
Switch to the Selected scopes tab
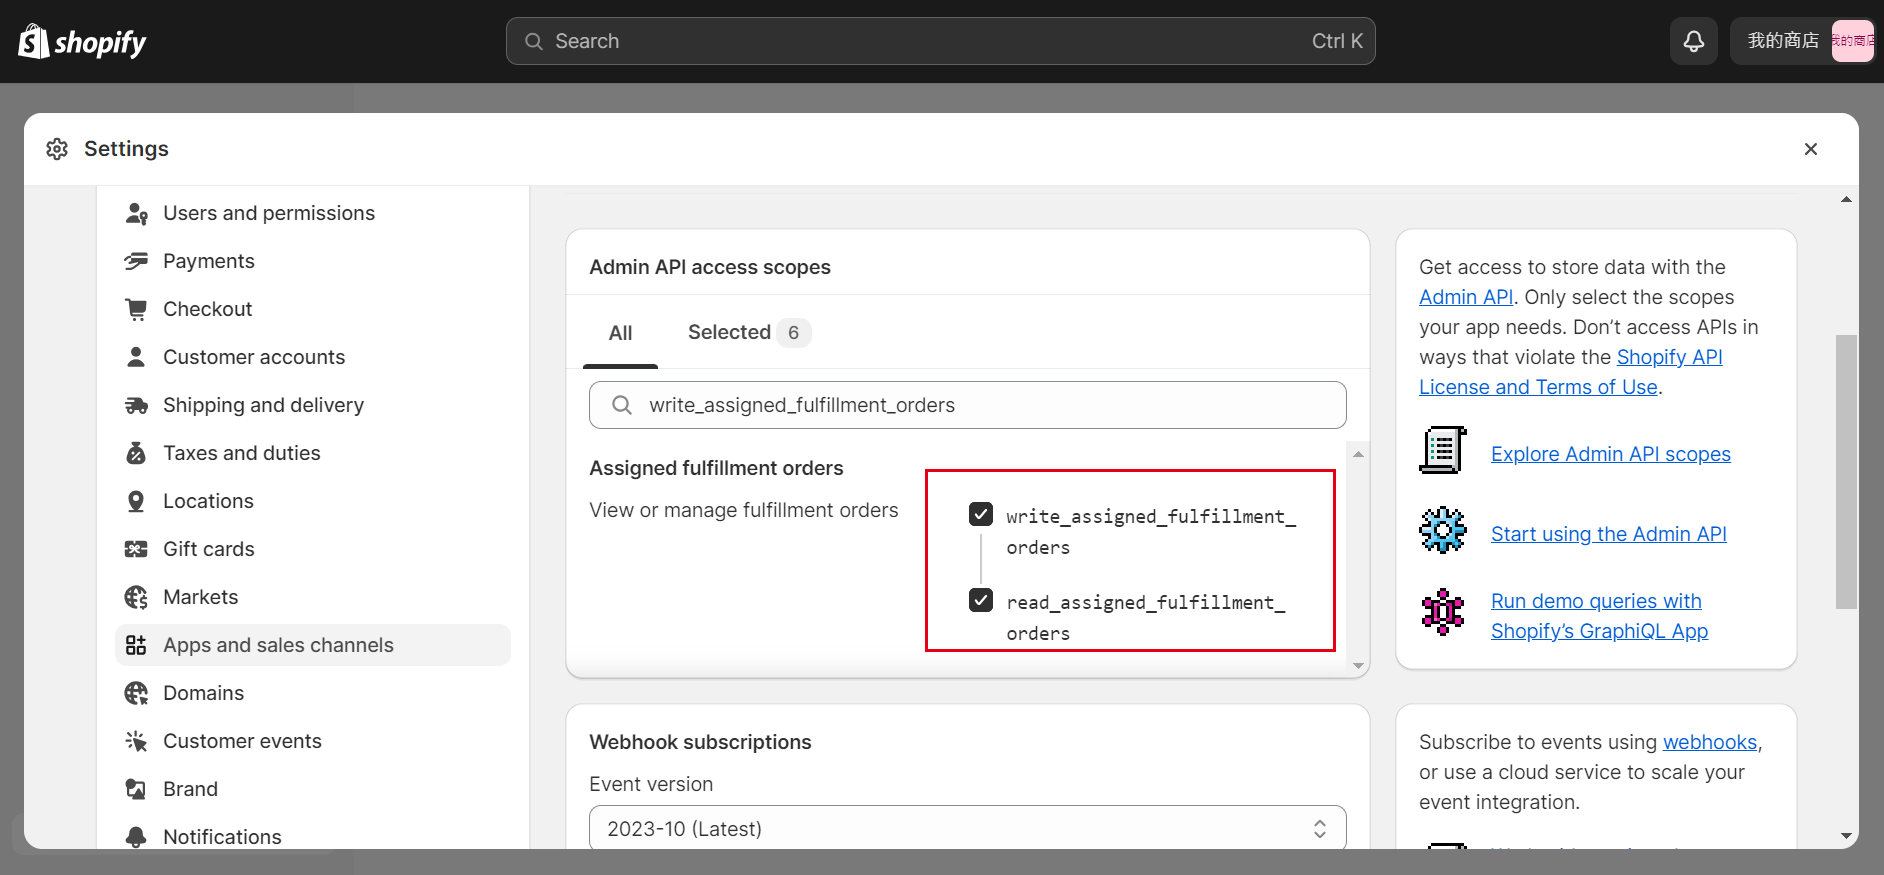point(748,332)
